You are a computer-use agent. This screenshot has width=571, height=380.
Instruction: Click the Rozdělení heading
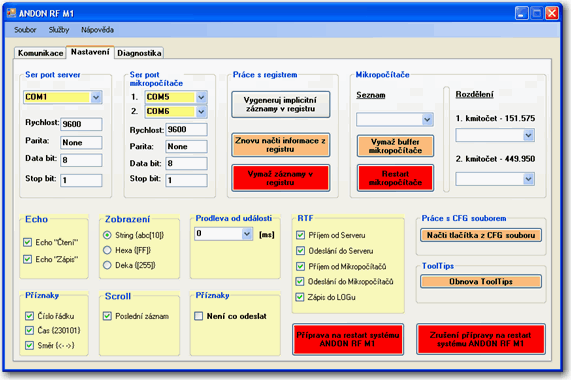[x=474, y=95]
